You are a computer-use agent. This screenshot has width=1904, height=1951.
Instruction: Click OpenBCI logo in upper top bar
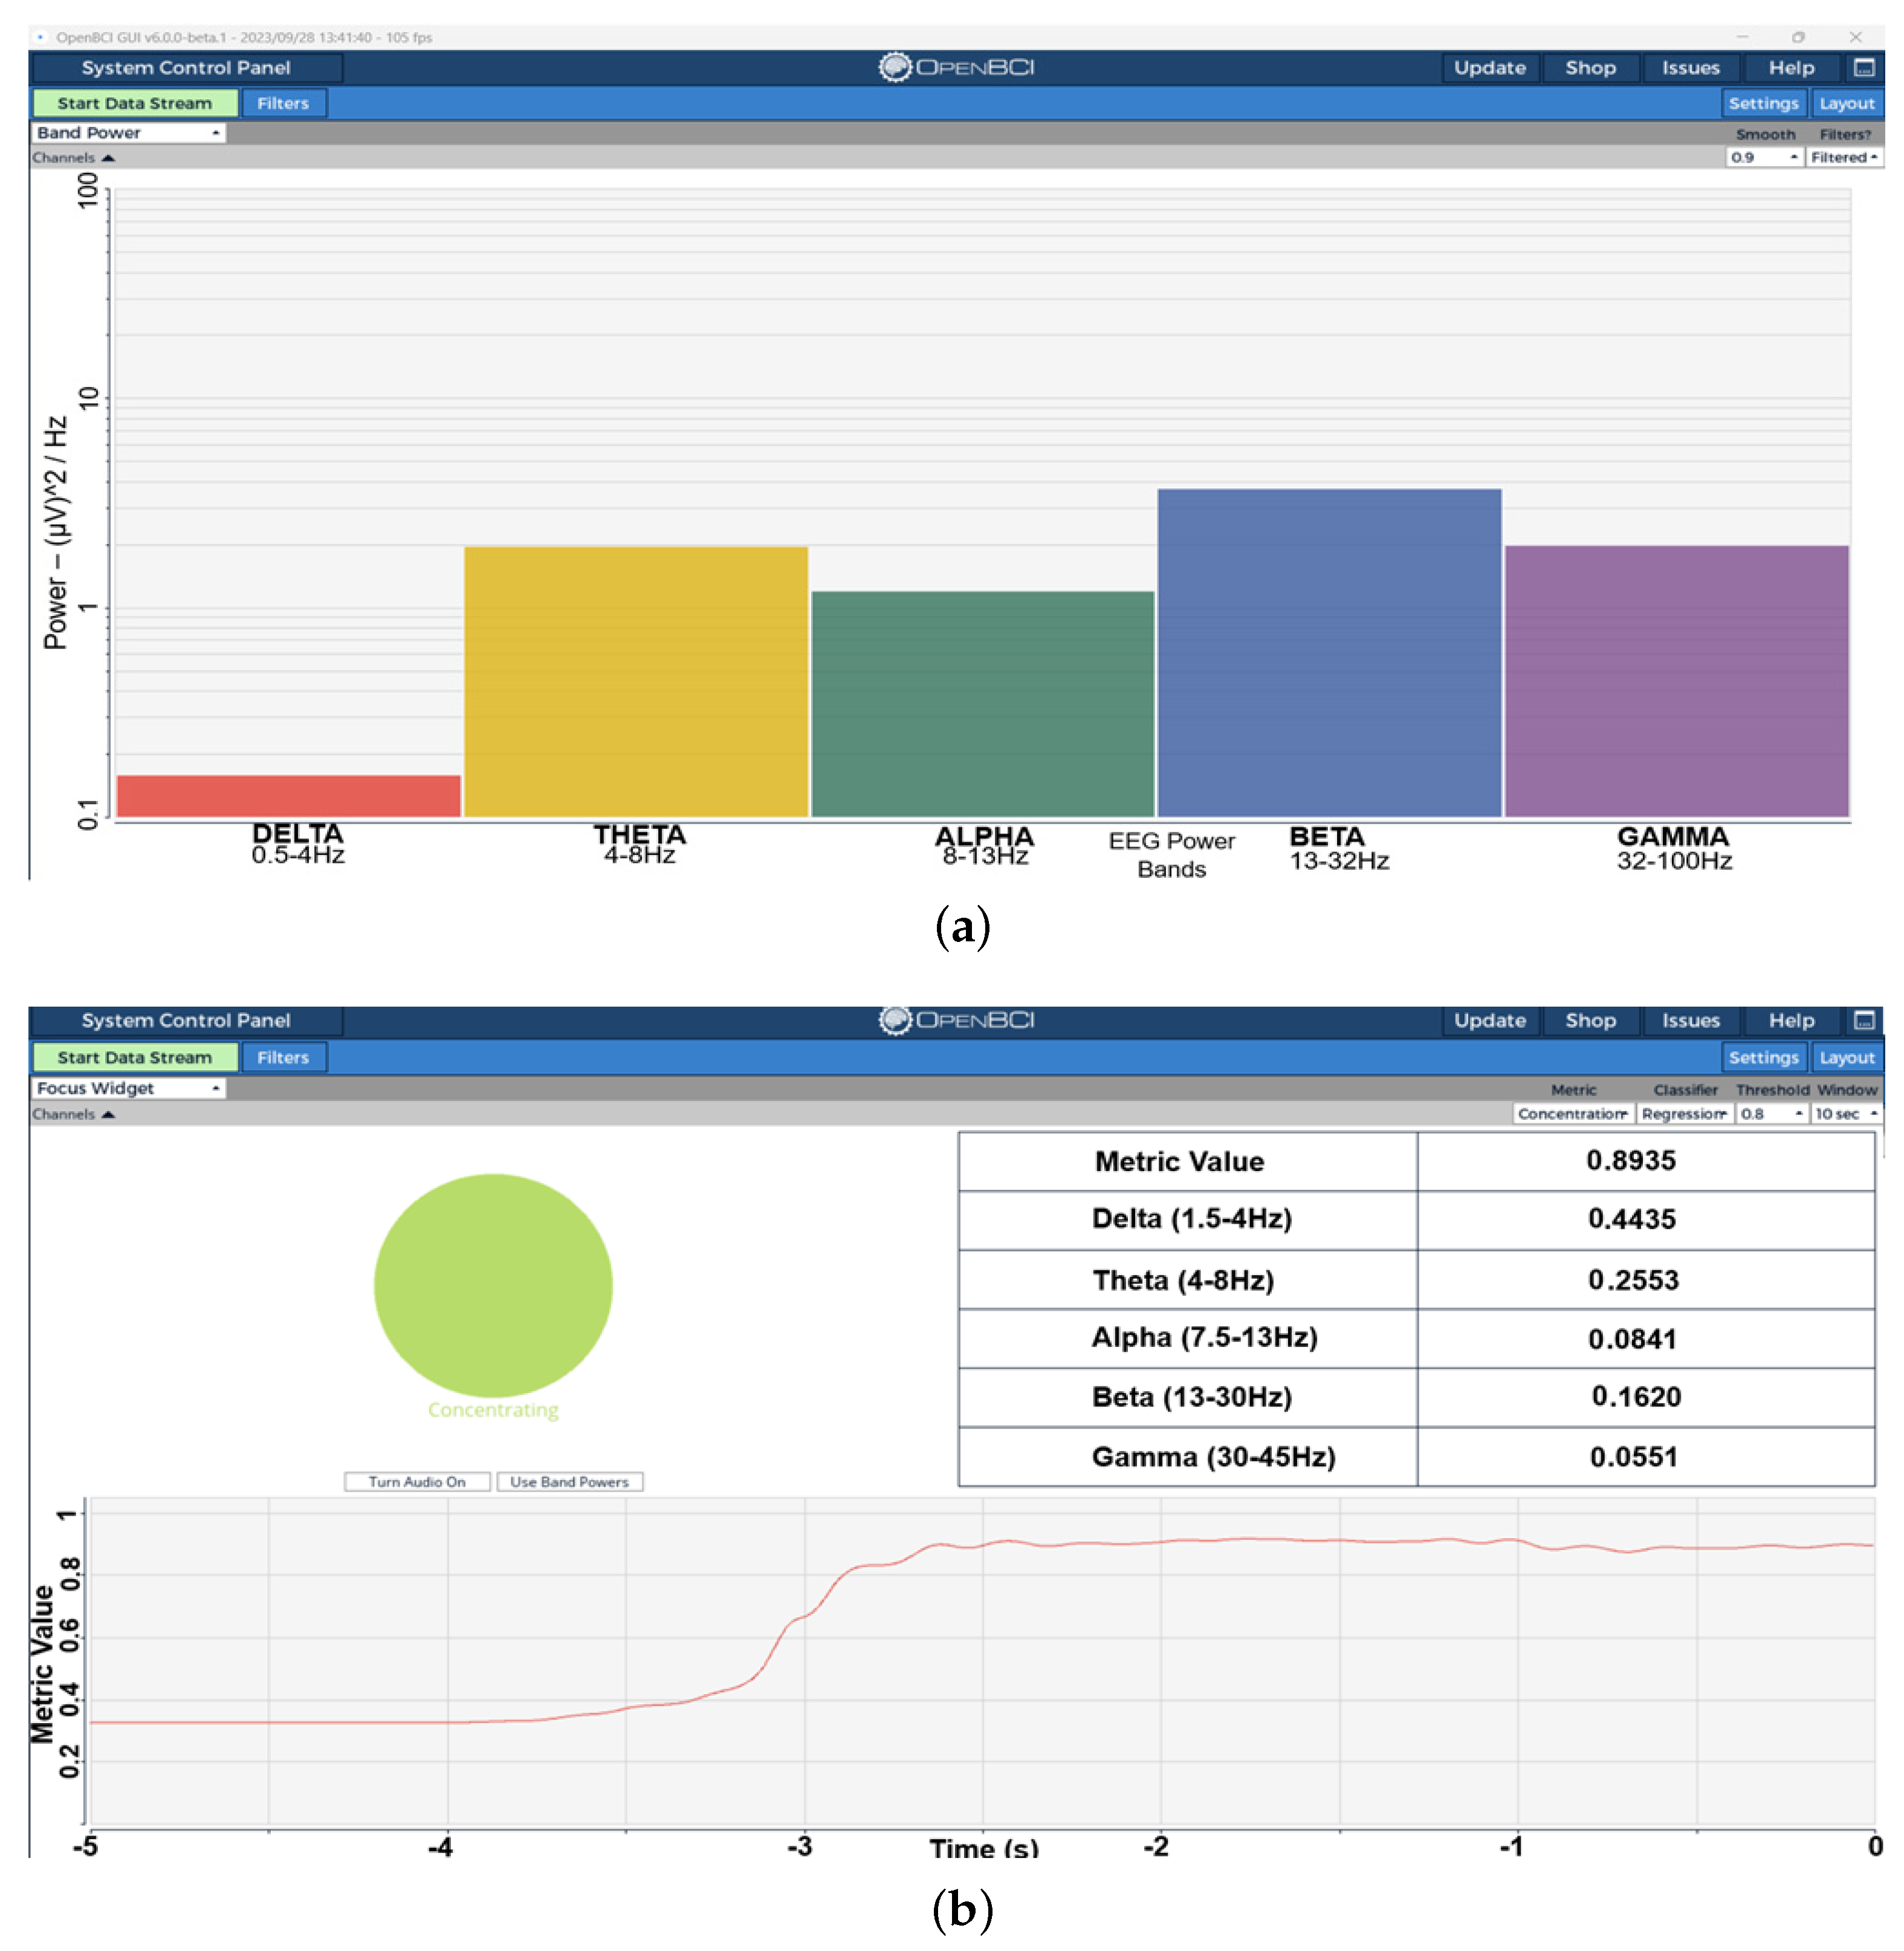(956, 67)
